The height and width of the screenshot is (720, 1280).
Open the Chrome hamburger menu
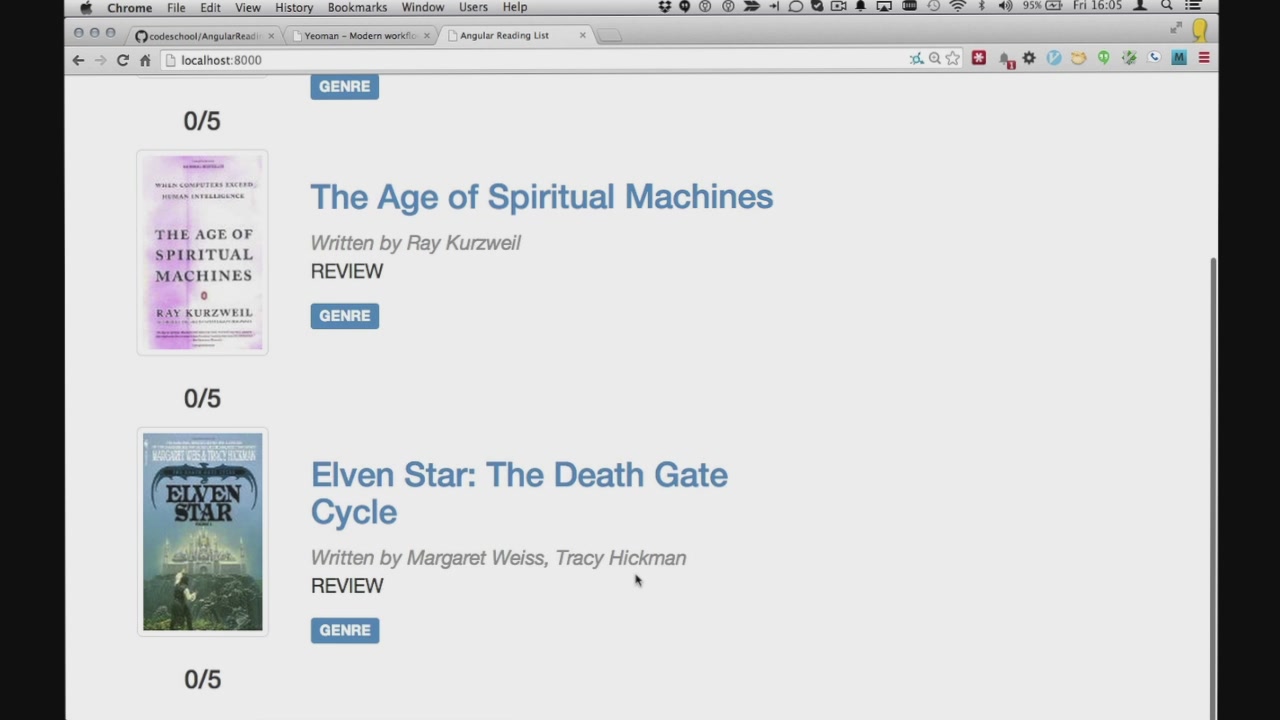click(1204, 59)
